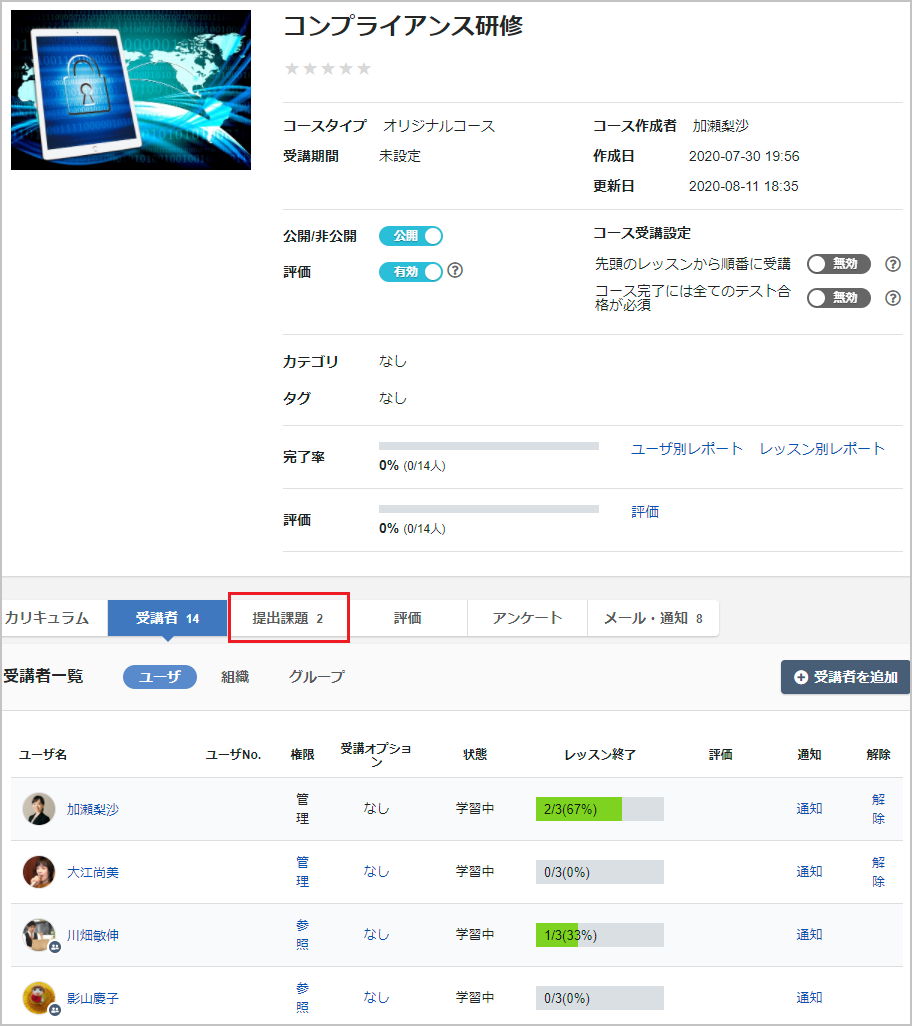The width and height of the screenshot is (912, 1026).
Task: Open ユーザ別レポート link
Action: click(686, 449)
